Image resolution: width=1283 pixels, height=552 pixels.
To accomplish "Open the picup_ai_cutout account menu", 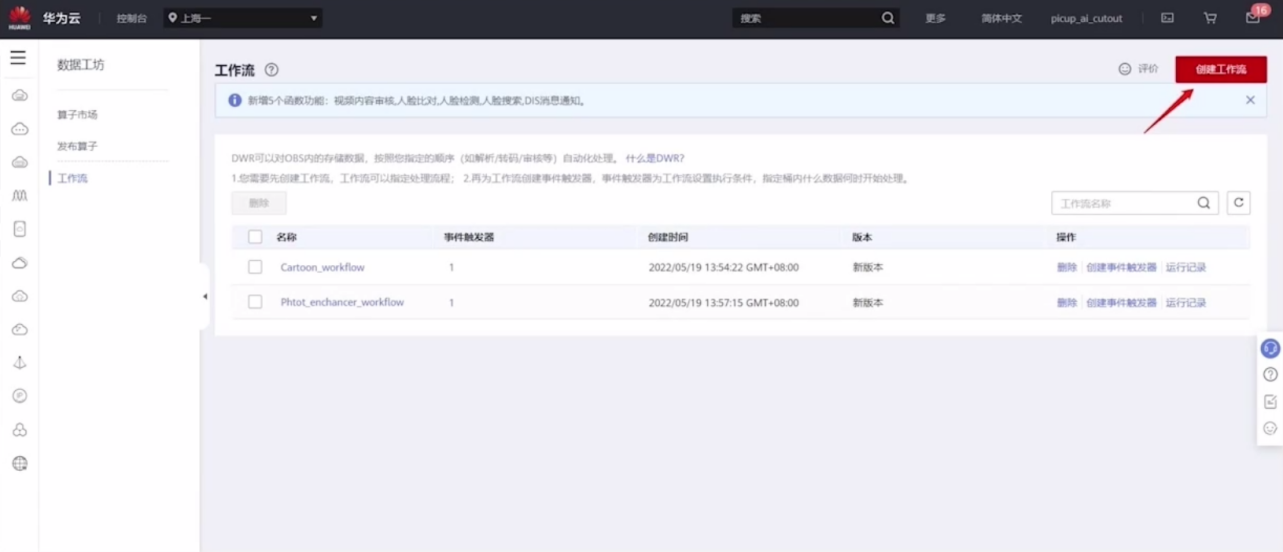I will [1086, 18].
